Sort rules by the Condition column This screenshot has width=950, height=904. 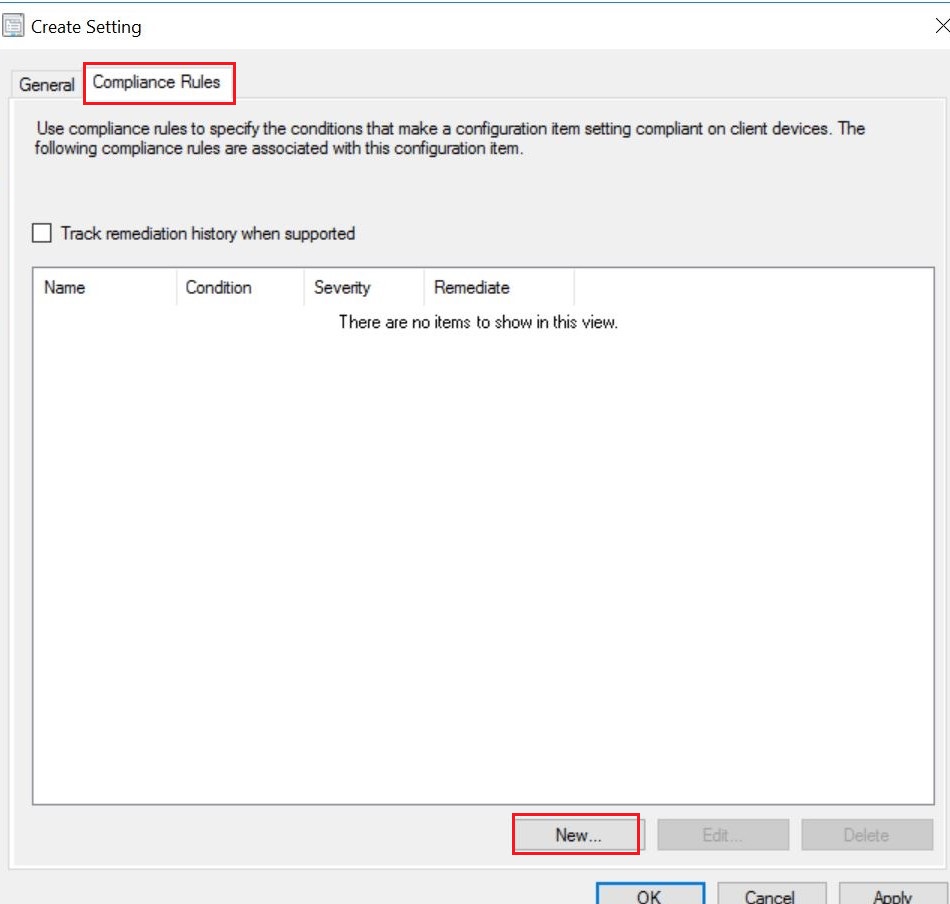[x=239, y=287]
